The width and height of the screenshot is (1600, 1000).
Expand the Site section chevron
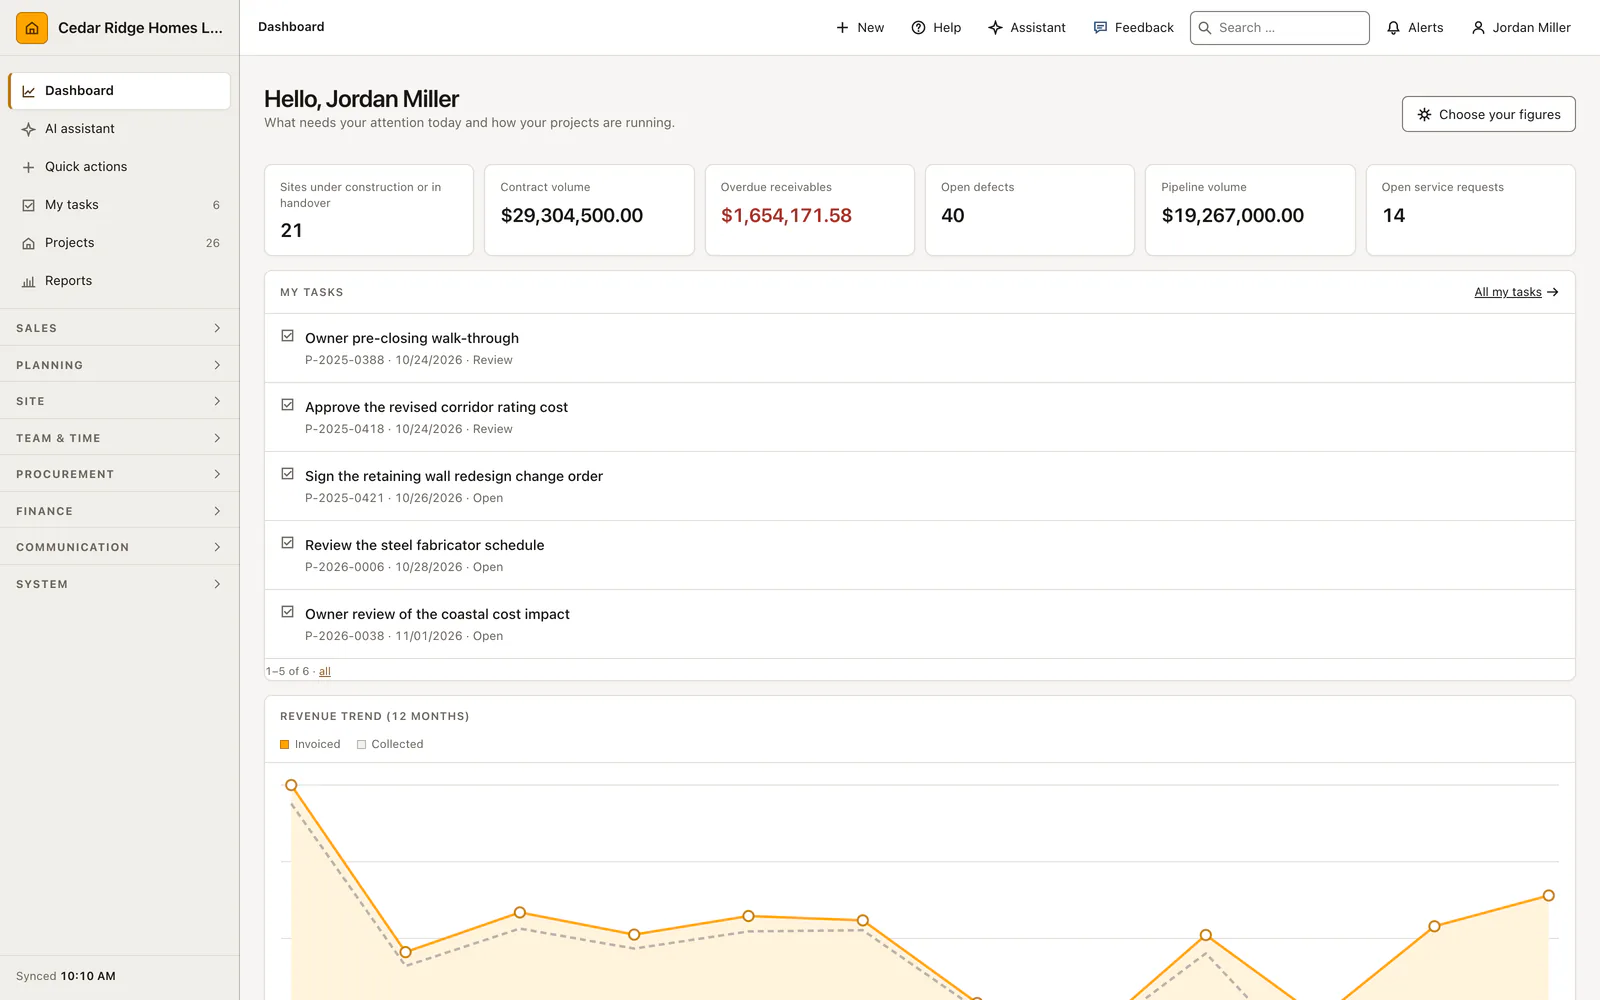[217, 401]
